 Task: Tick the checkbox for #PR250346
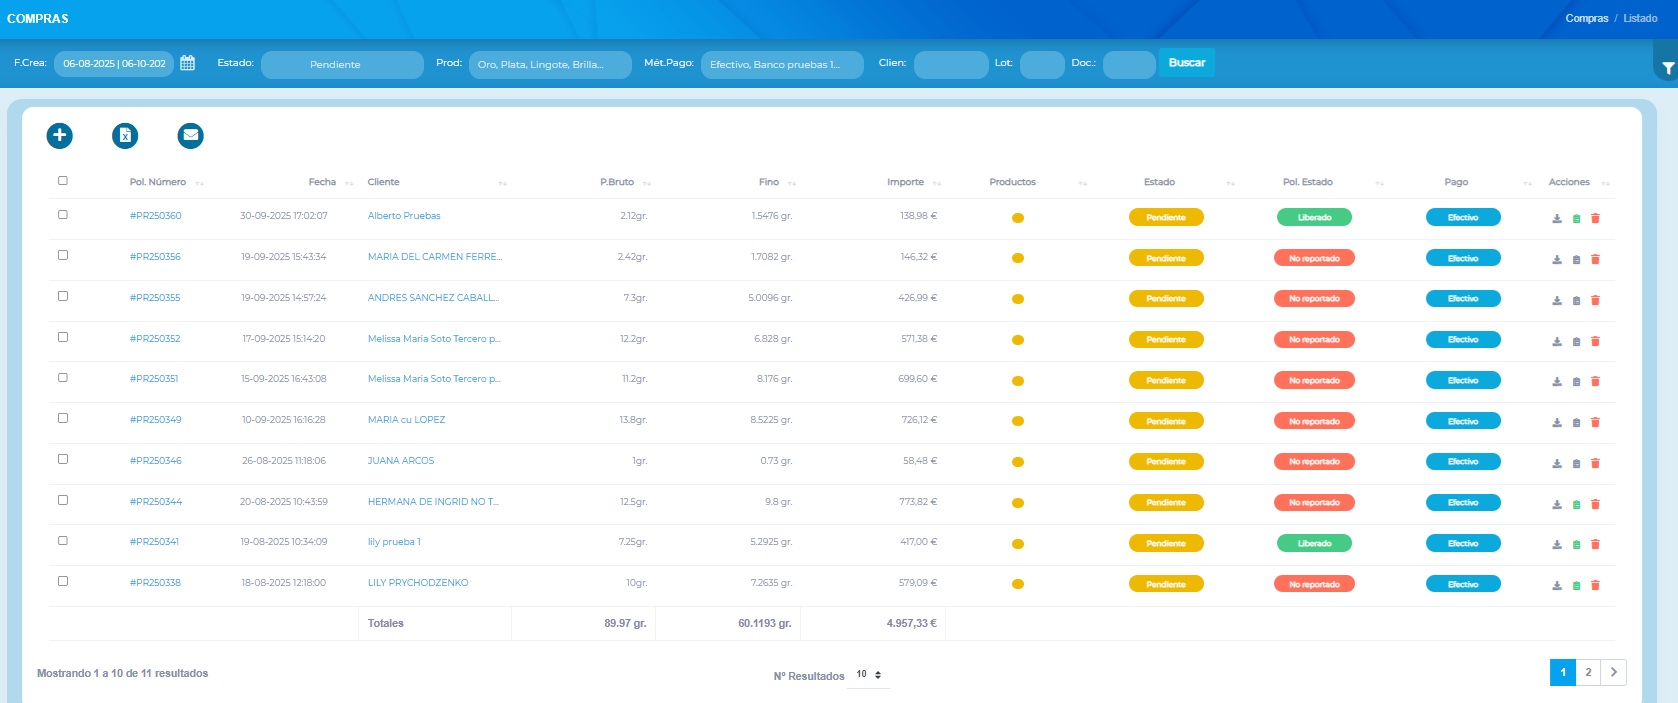63,459
